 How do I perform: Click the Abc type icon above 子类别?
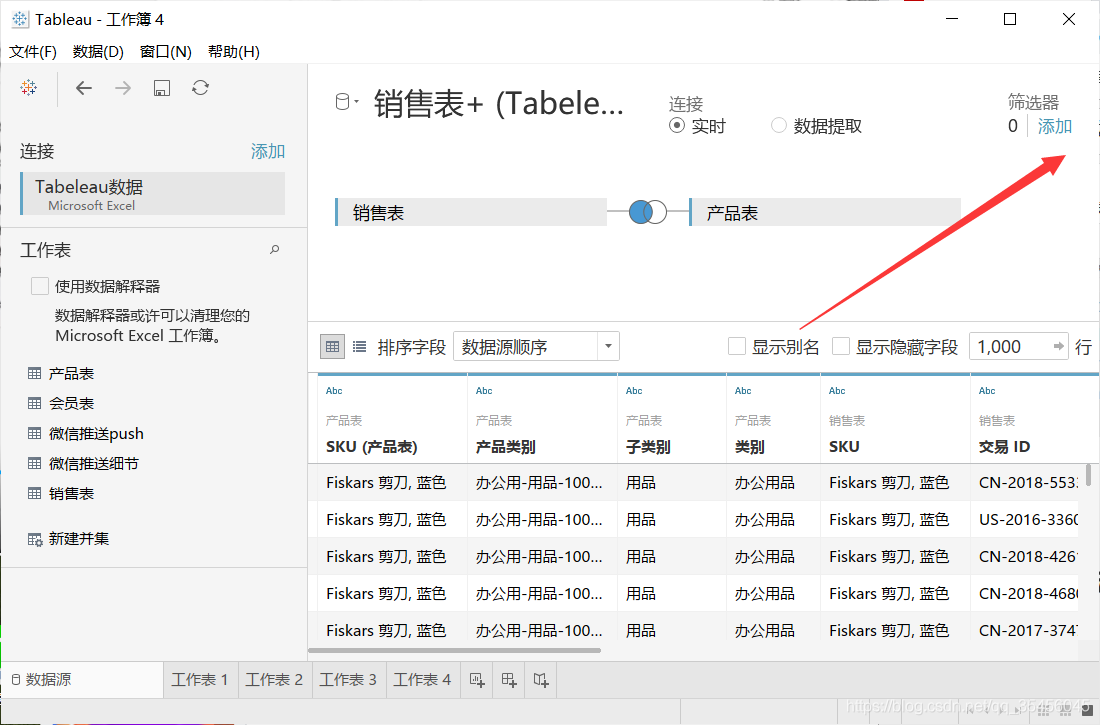click(x=634, y=391)
